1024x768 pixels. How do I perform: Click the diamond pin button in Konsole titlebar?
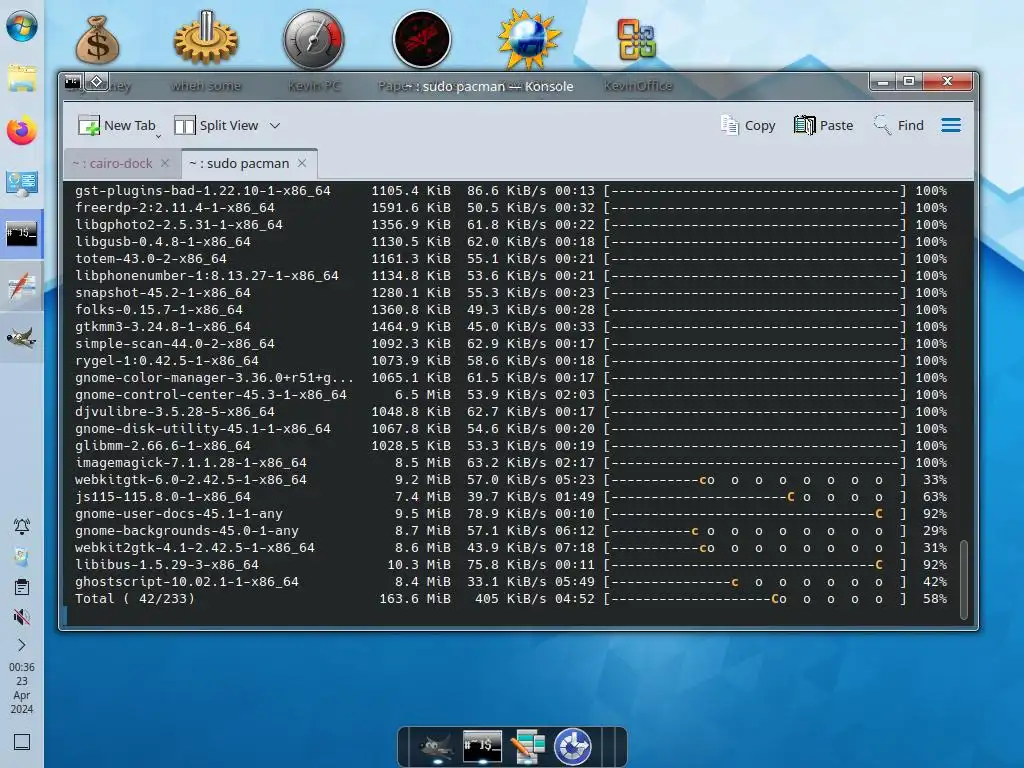click(96, 82)
